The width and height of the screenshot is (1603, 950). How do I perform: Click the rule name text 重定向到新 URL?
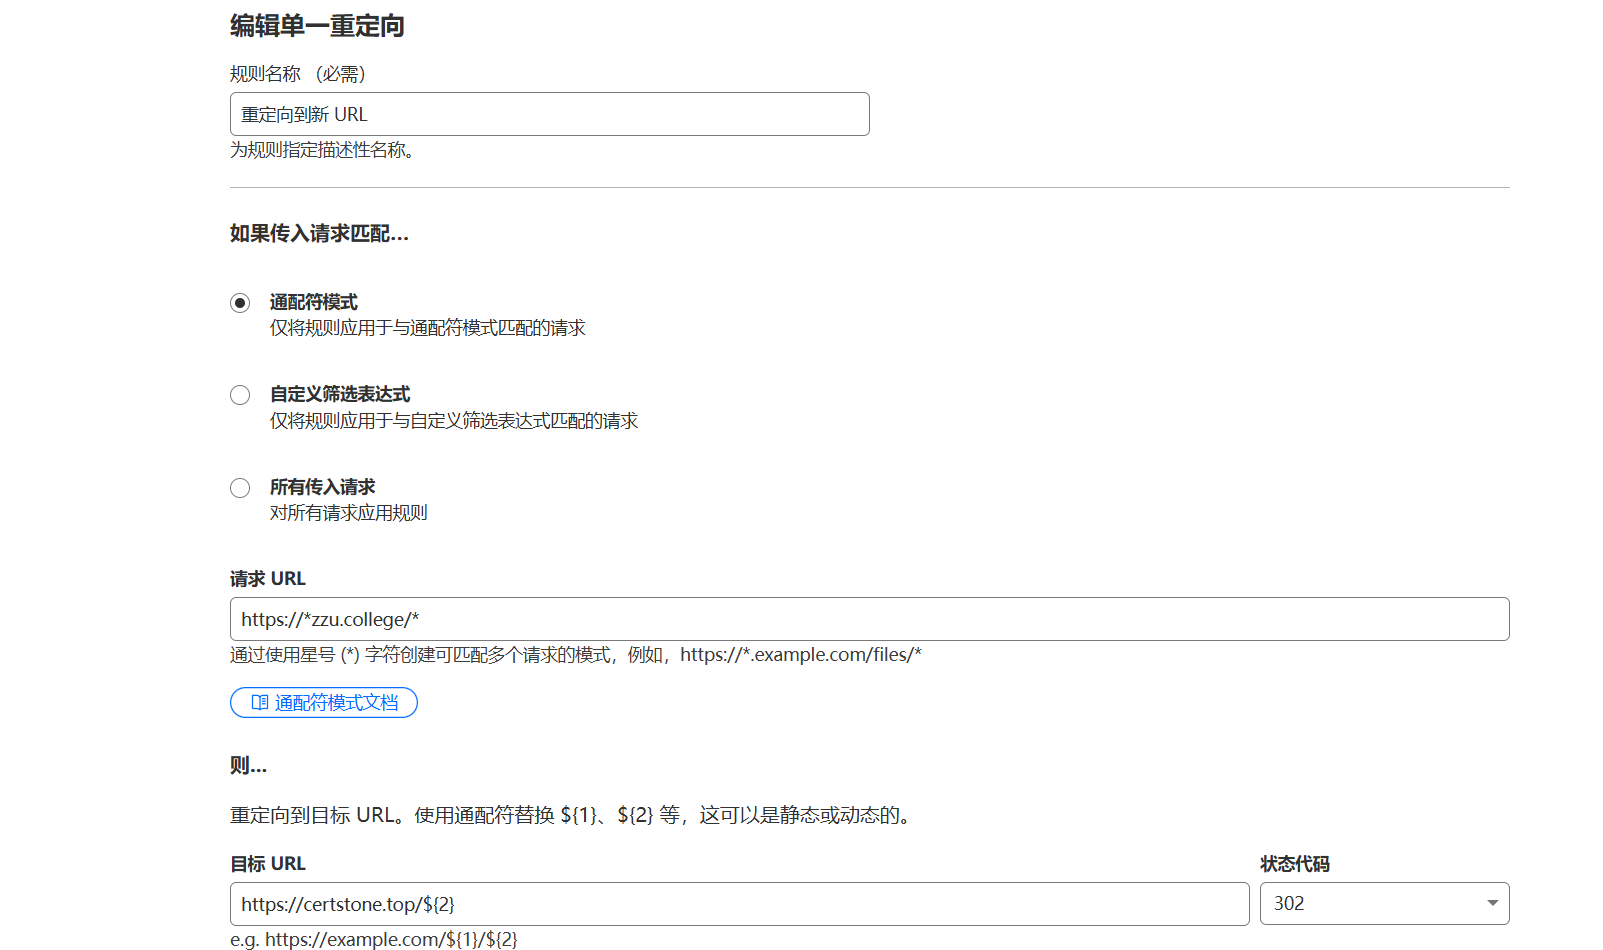click(x=303, y=114)
